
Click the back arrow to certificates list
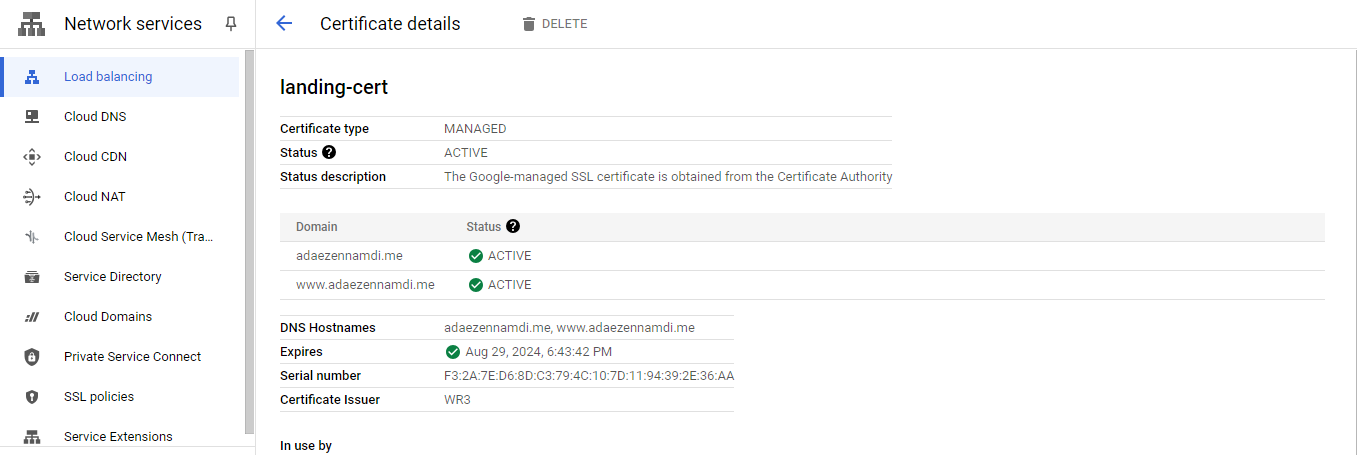pyautogui.click(x=284, y=24)
